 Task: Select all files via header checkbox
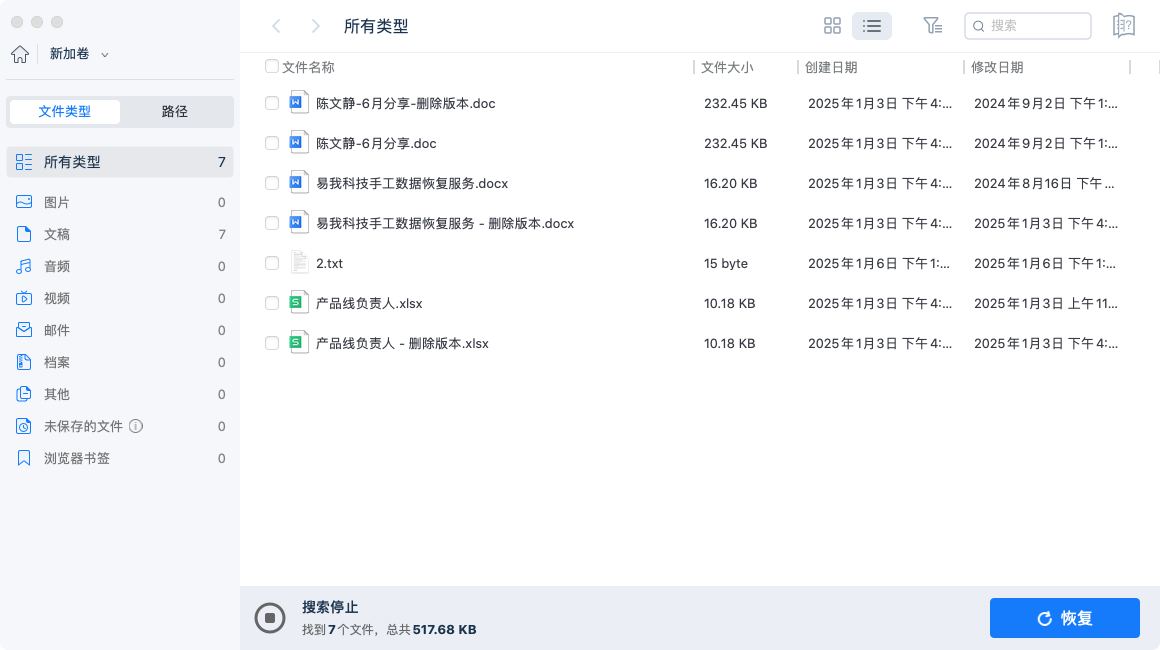click(272, 67)
